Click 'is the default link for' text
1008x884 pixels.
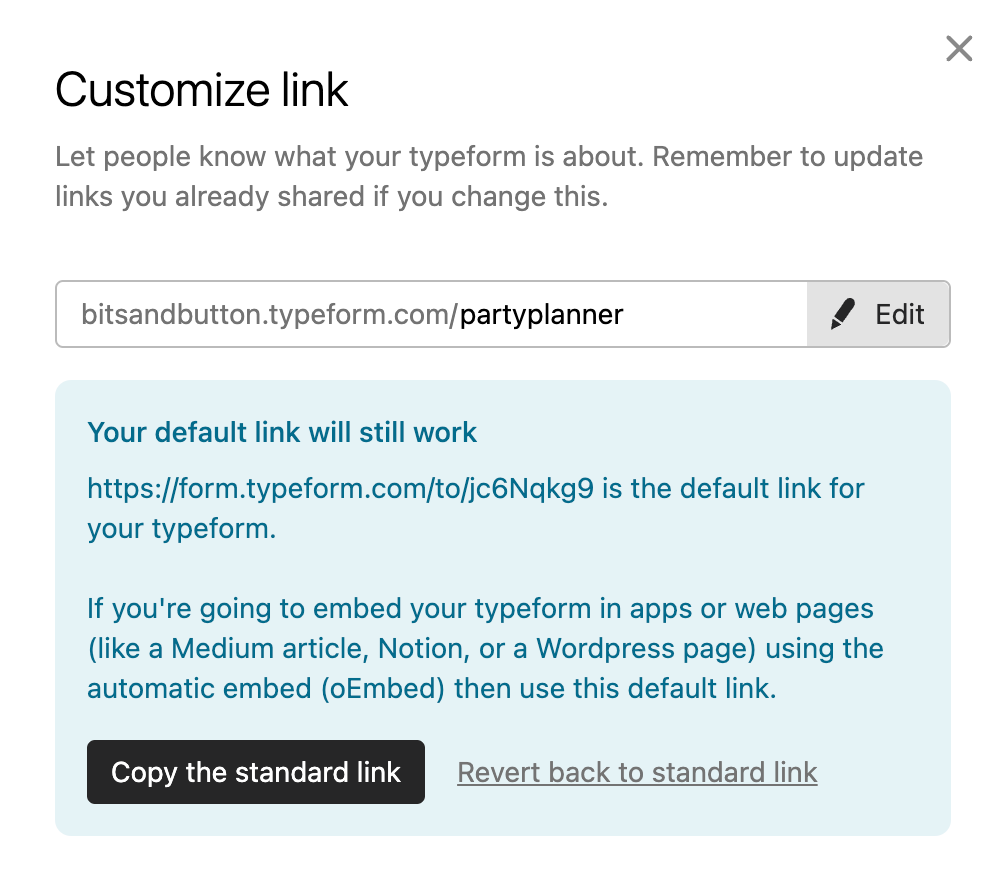click(734, 489)
